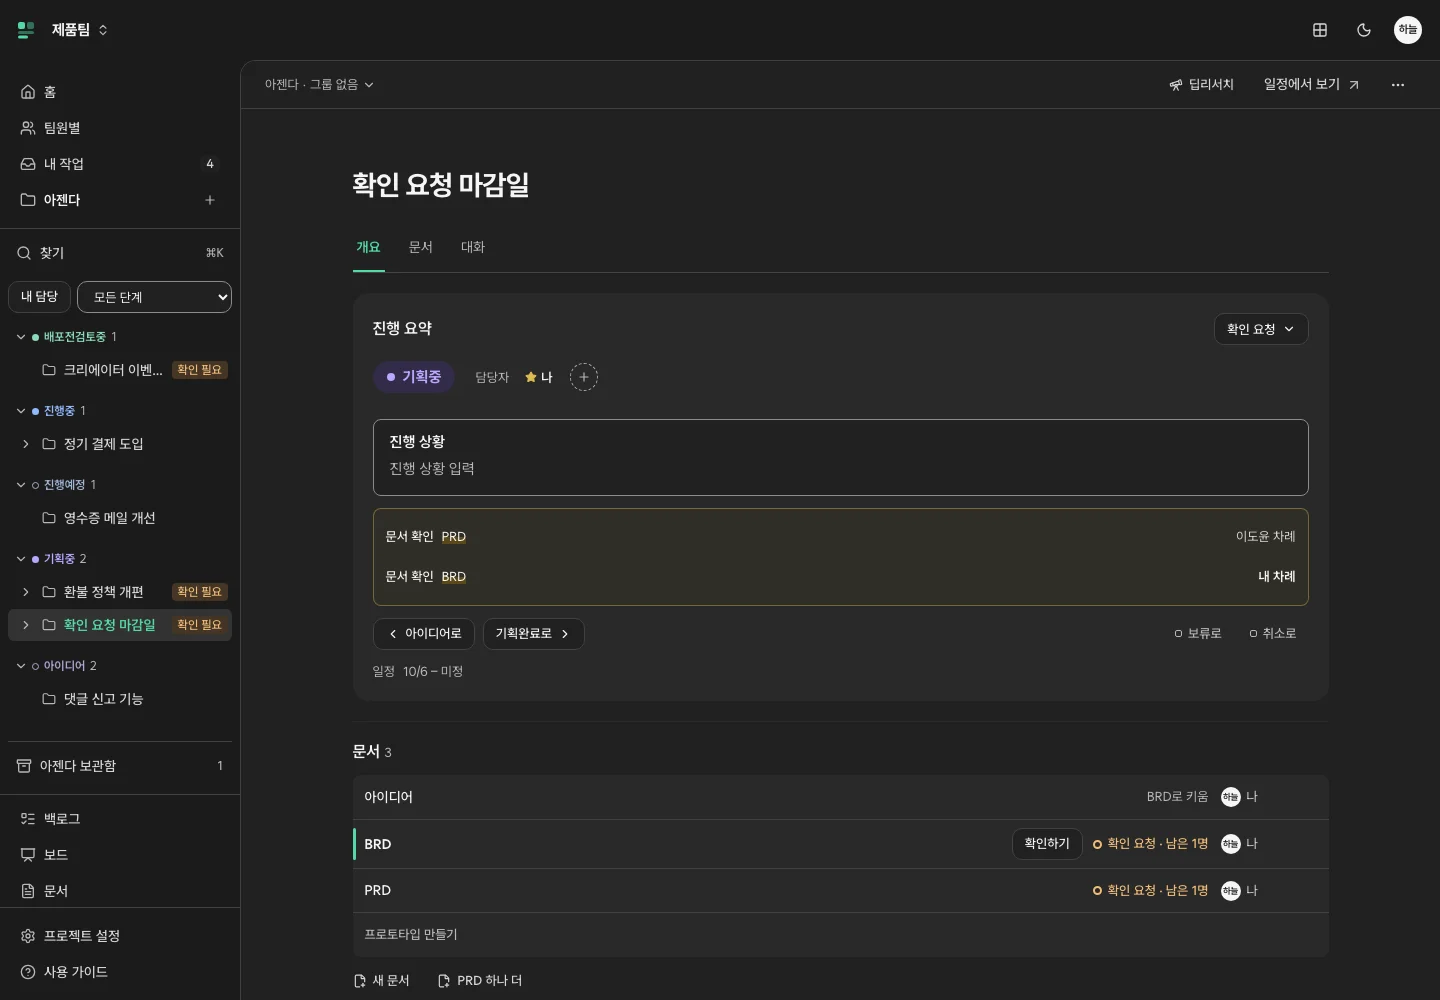The image size is (1440, 1000).
Task: Open the 모든 단계 dropdown
Action: [x=154, y=297]
